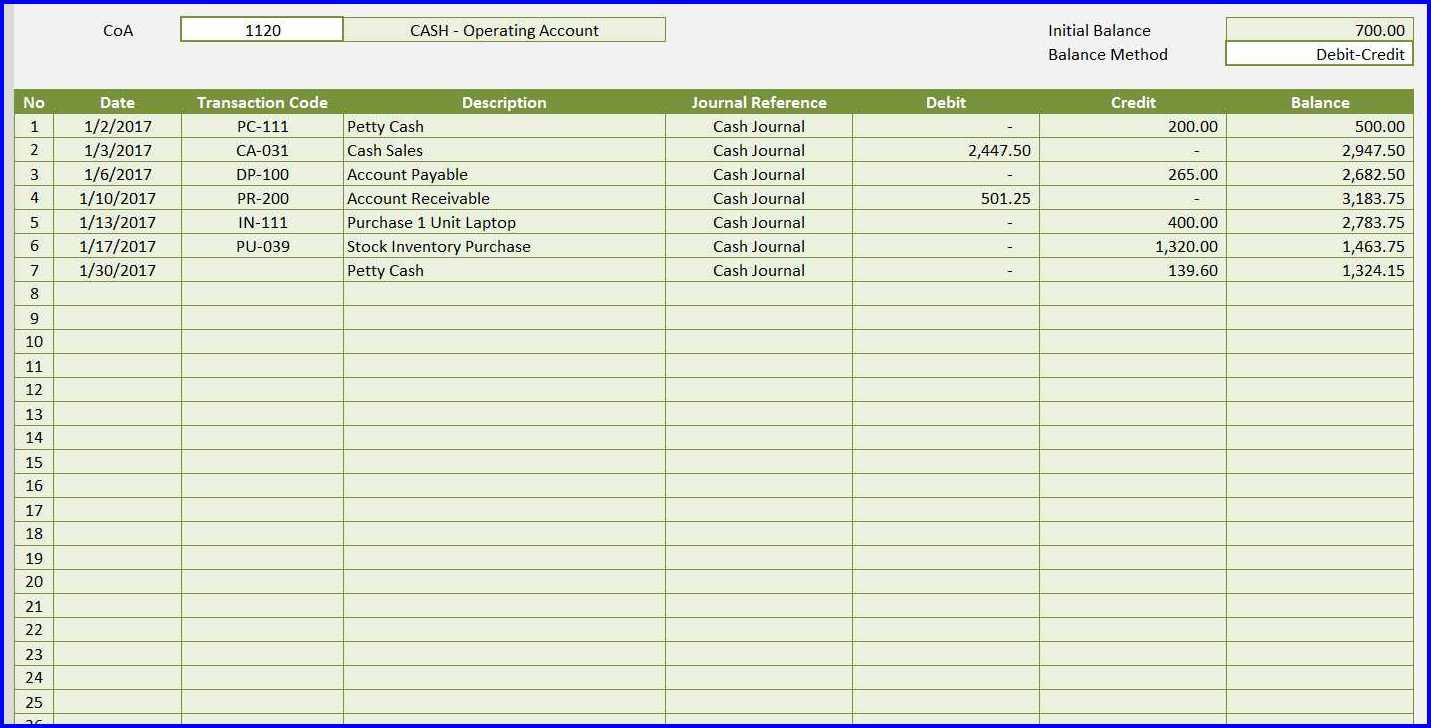This screenshot has height=728, width=1431.
Task: Select the Description column header
Action: (x=504, y=102)
